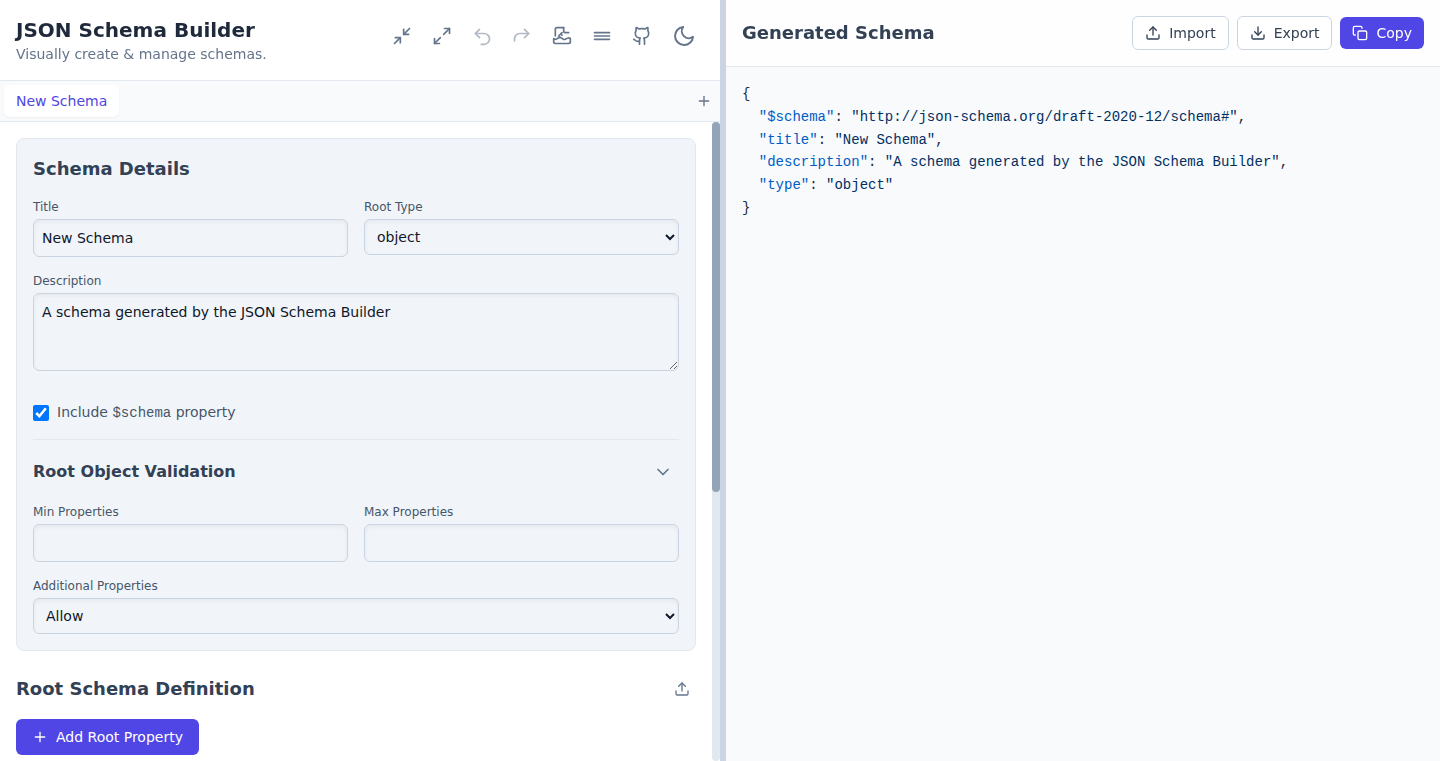
Task: Click the JSON Schema Builder title
Action: (135, 31)
